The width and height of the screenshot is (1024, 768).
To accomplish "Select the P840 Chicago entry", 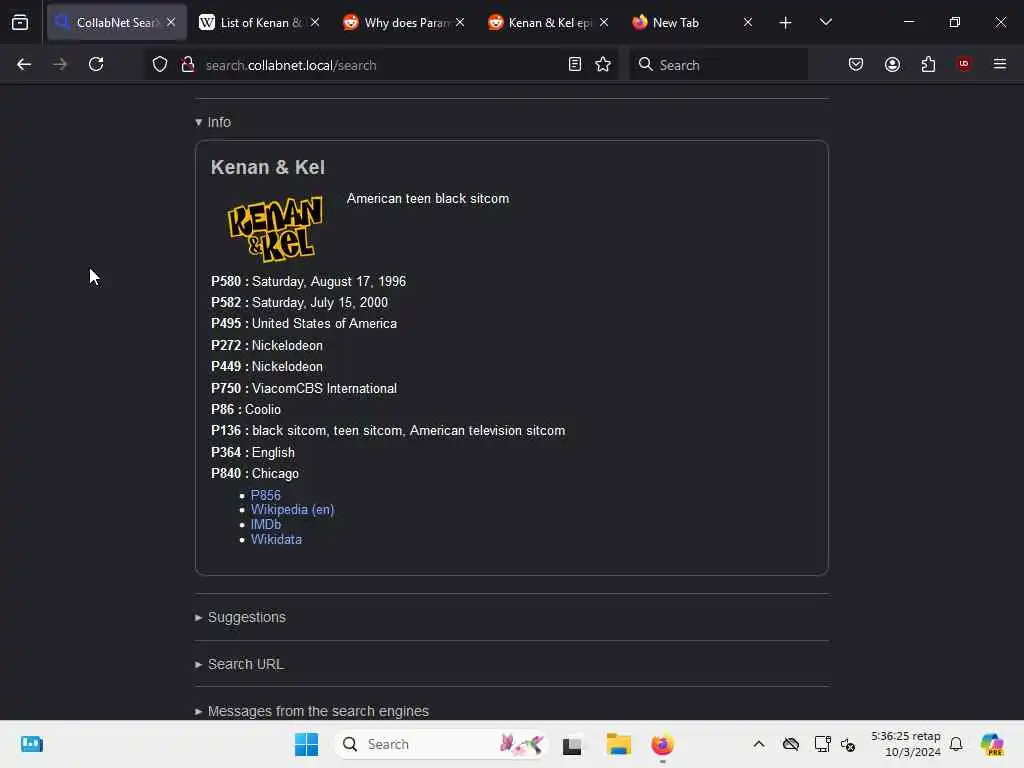I will click(x=255, y=473).
